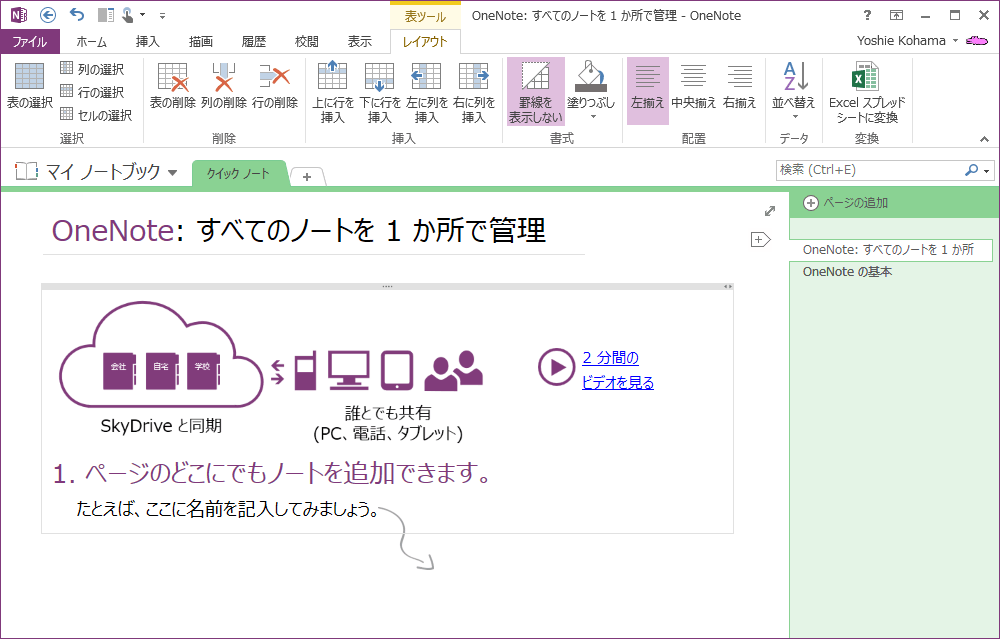This screenshot has height=639, width=1000.
Task: Click the 塗りつぶし paint bucket icon
Action: coord(591,77)
